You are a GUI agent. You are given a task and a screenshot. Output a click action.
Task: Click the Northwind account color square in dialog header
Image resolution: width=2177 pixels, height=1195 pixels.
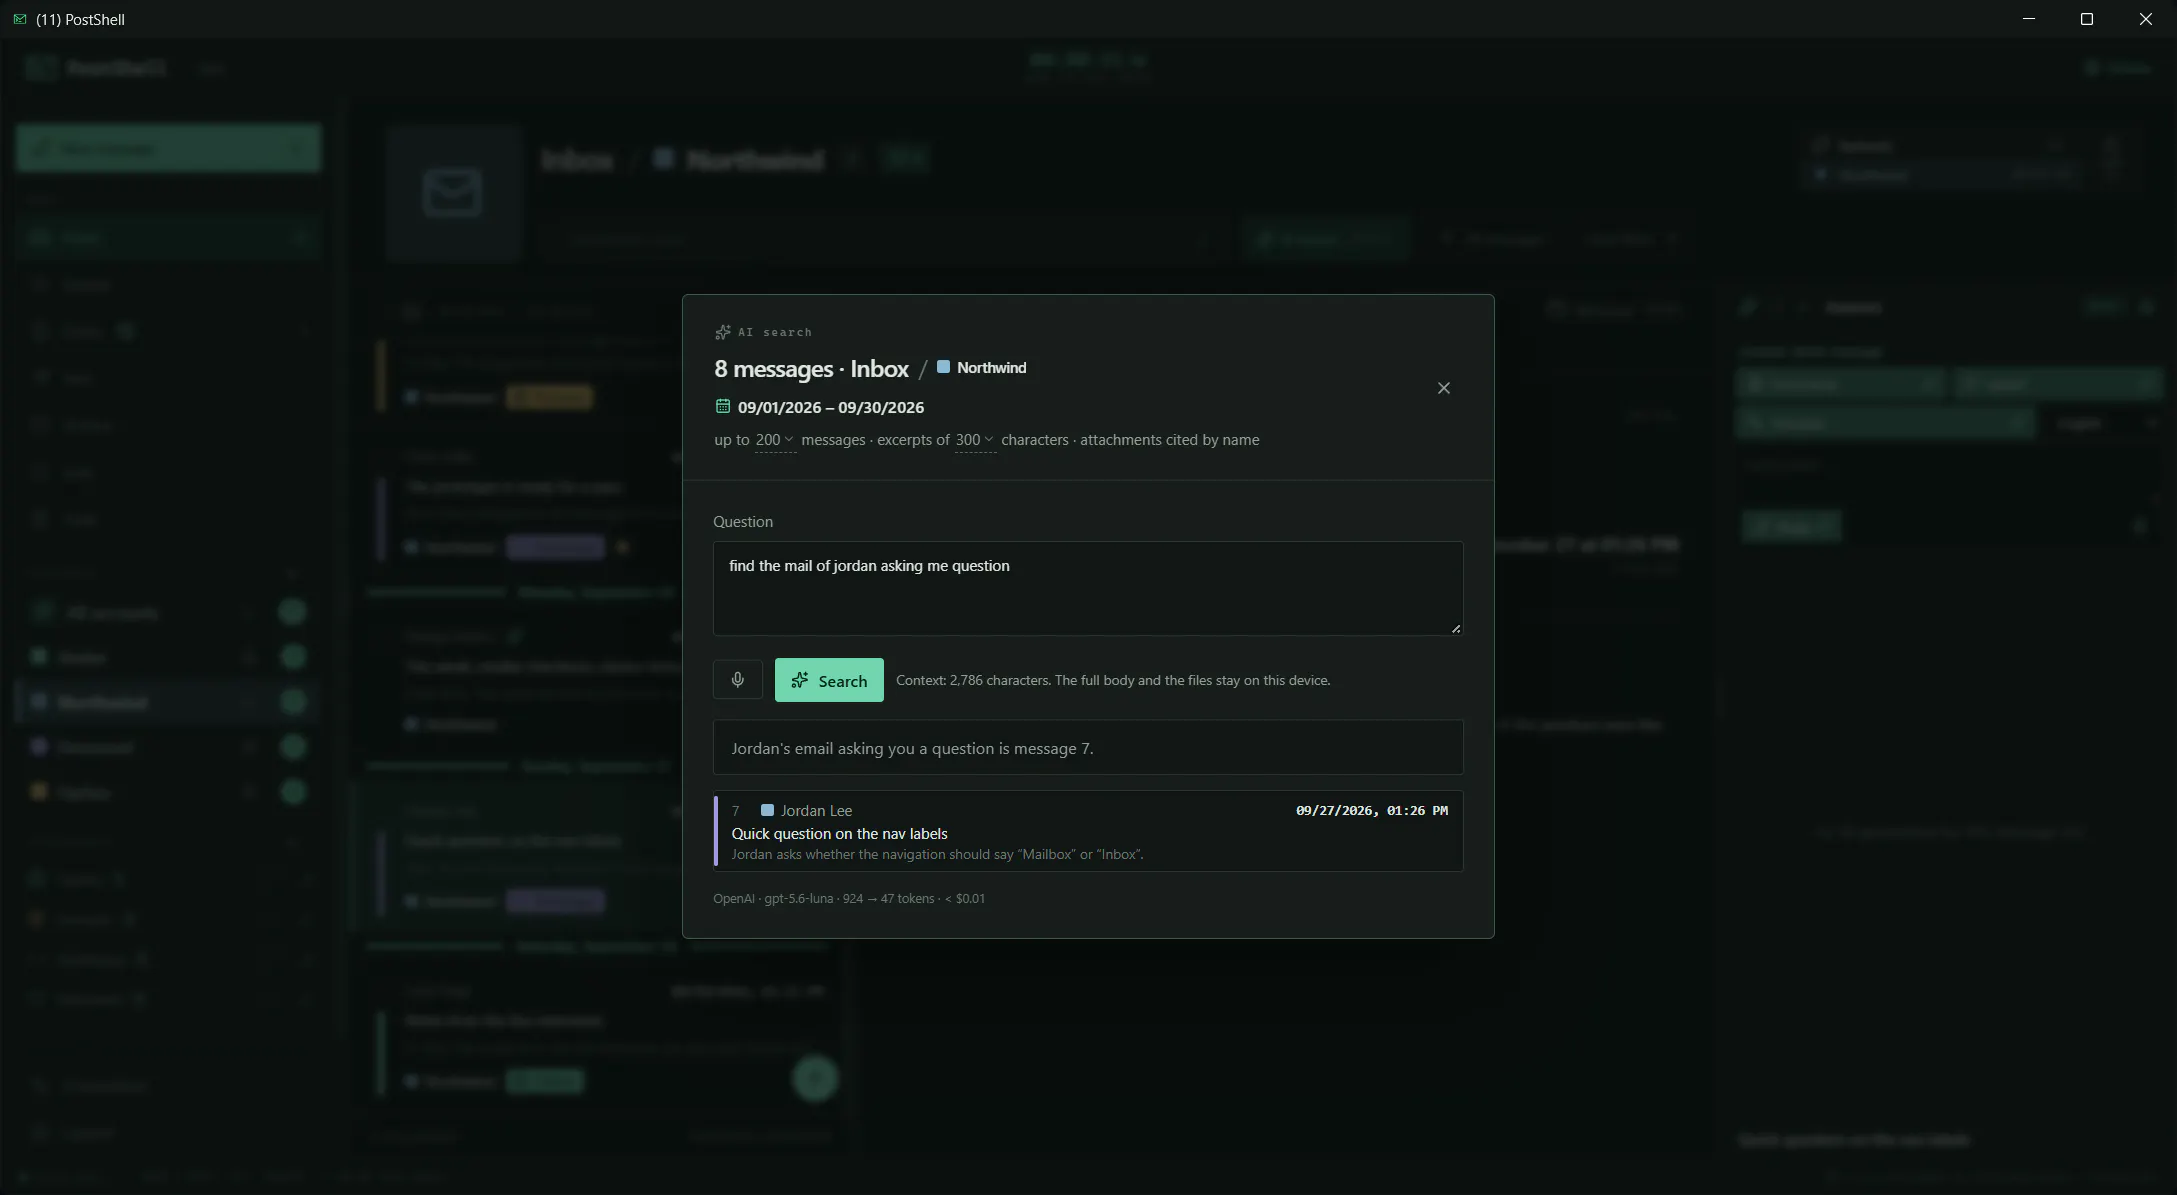(943, 367)
